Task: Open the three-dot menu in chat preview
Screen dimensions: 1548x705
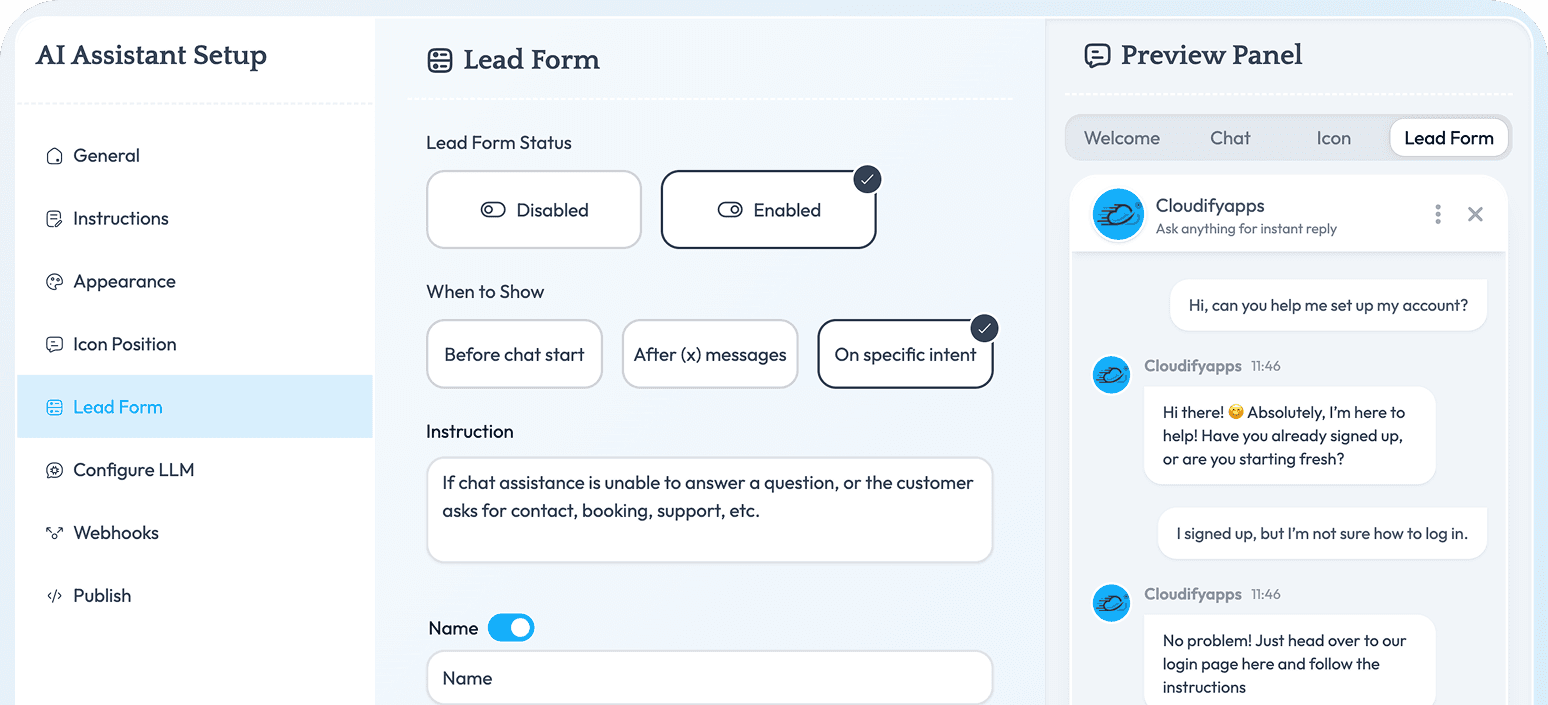Action: coord(1438,214)
